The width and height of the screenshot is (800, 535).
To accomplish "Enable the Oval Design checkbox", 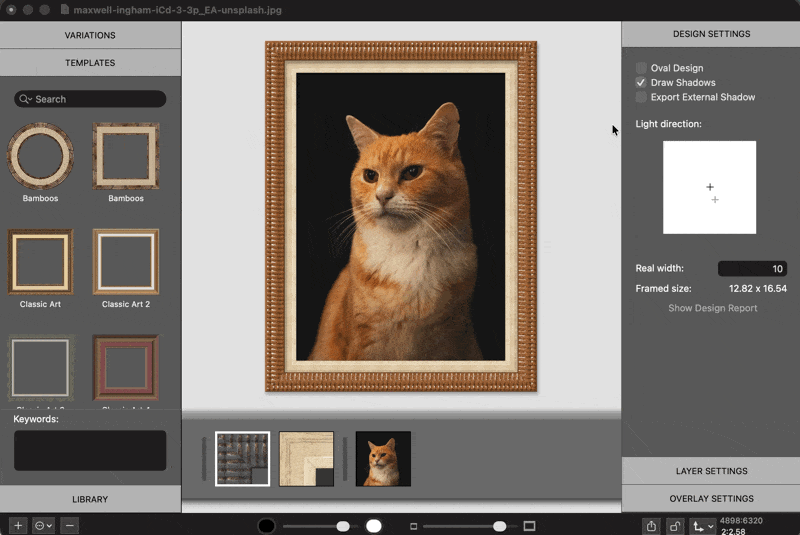I will pyautogui.click(x=641, y=68).
